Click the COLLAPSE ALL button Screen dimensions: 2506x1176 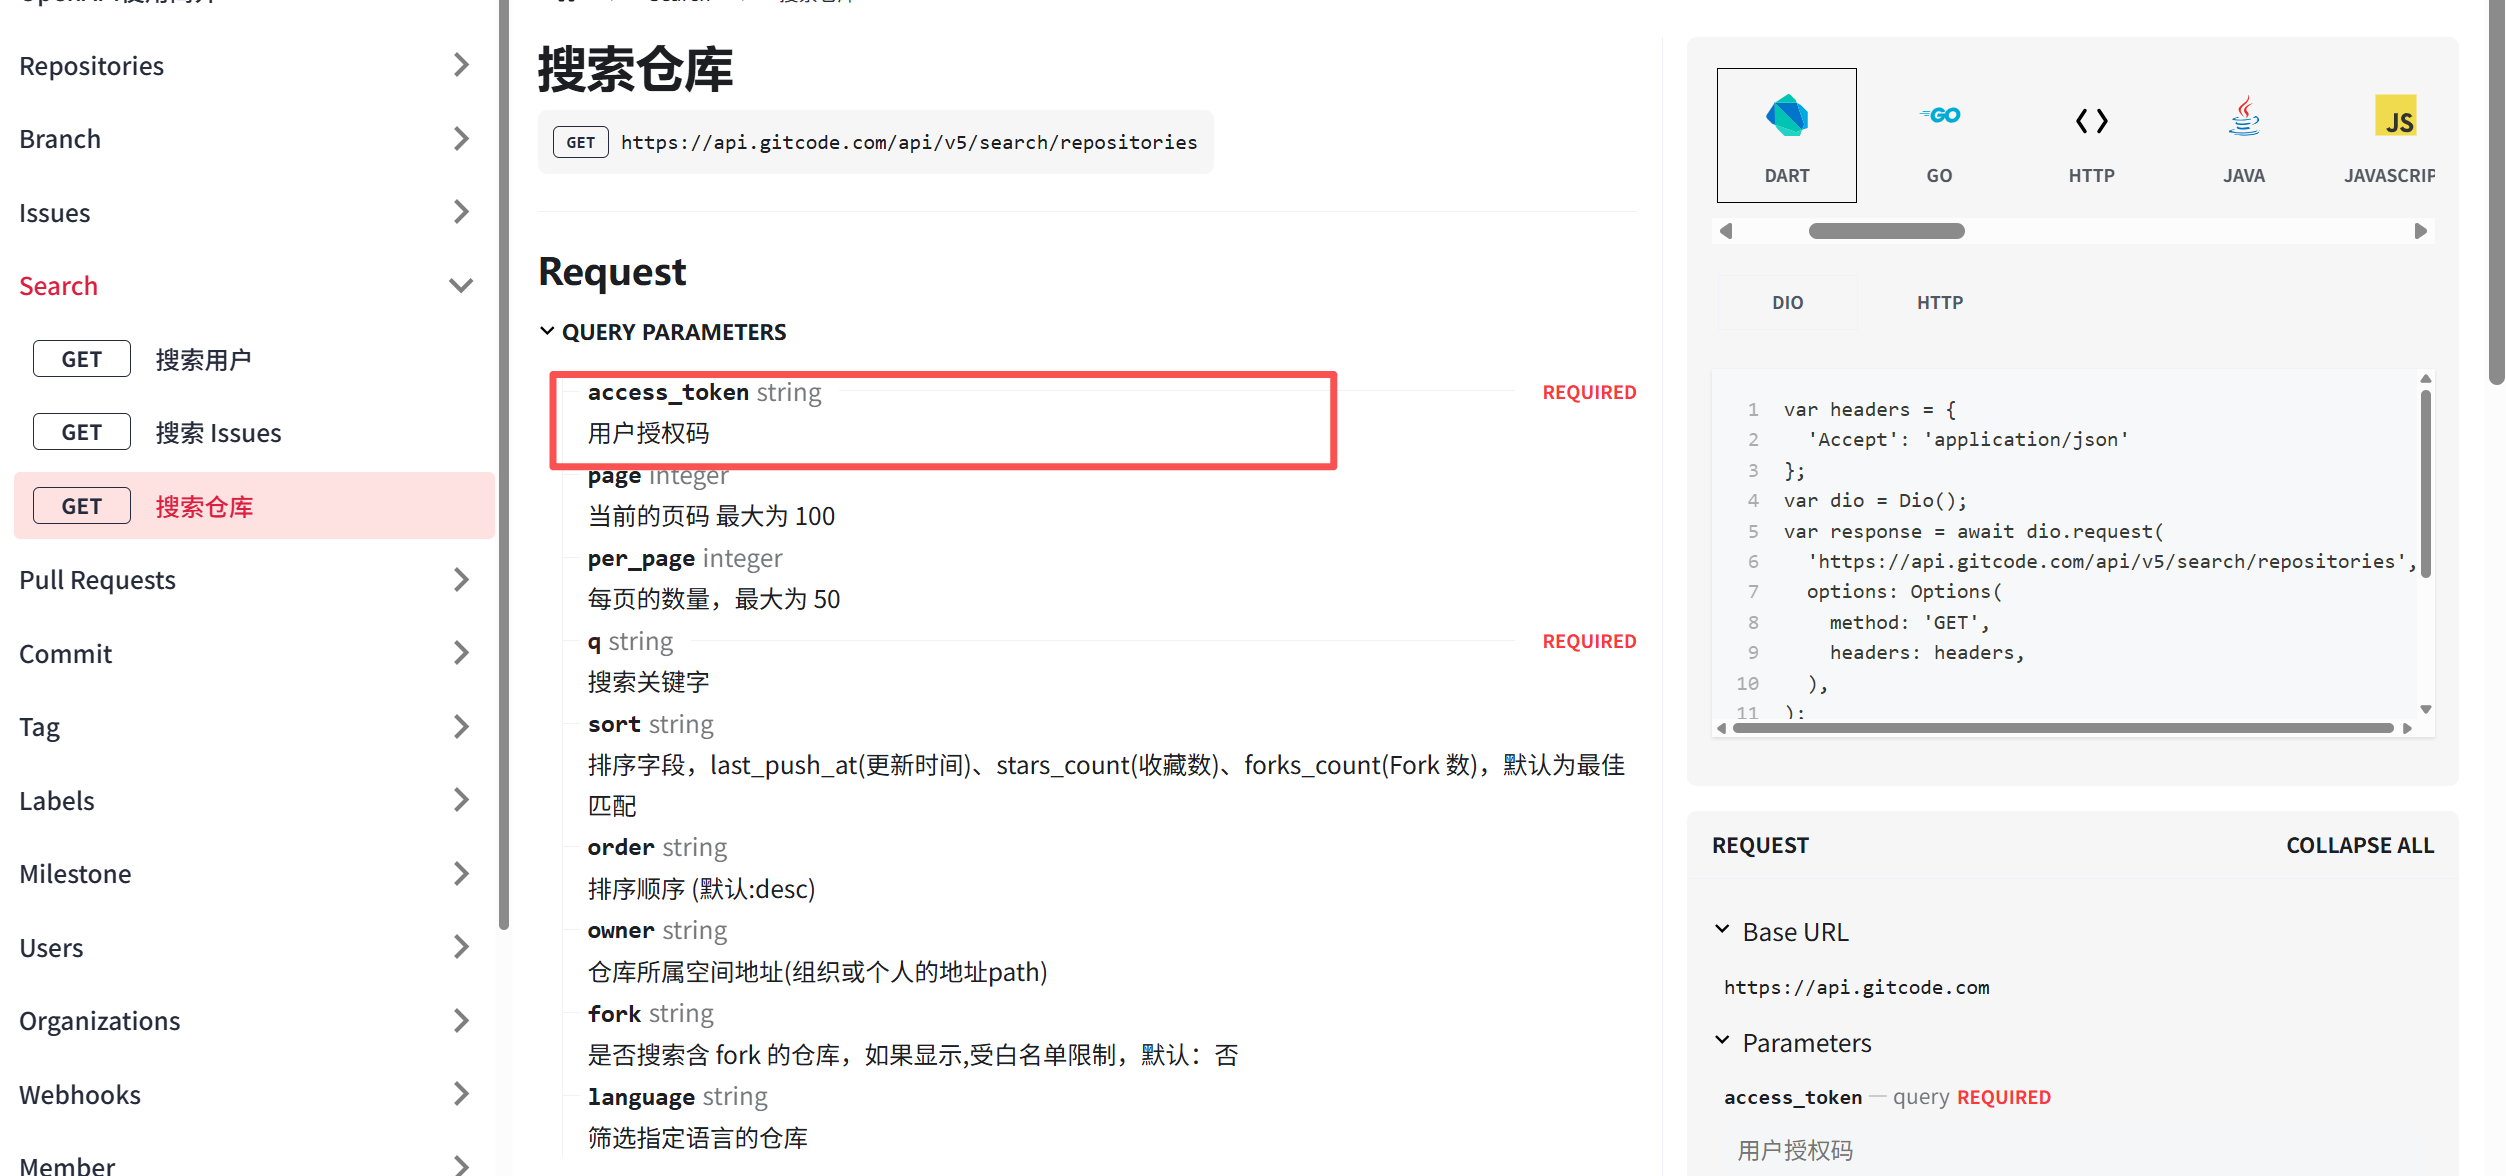2359,846
